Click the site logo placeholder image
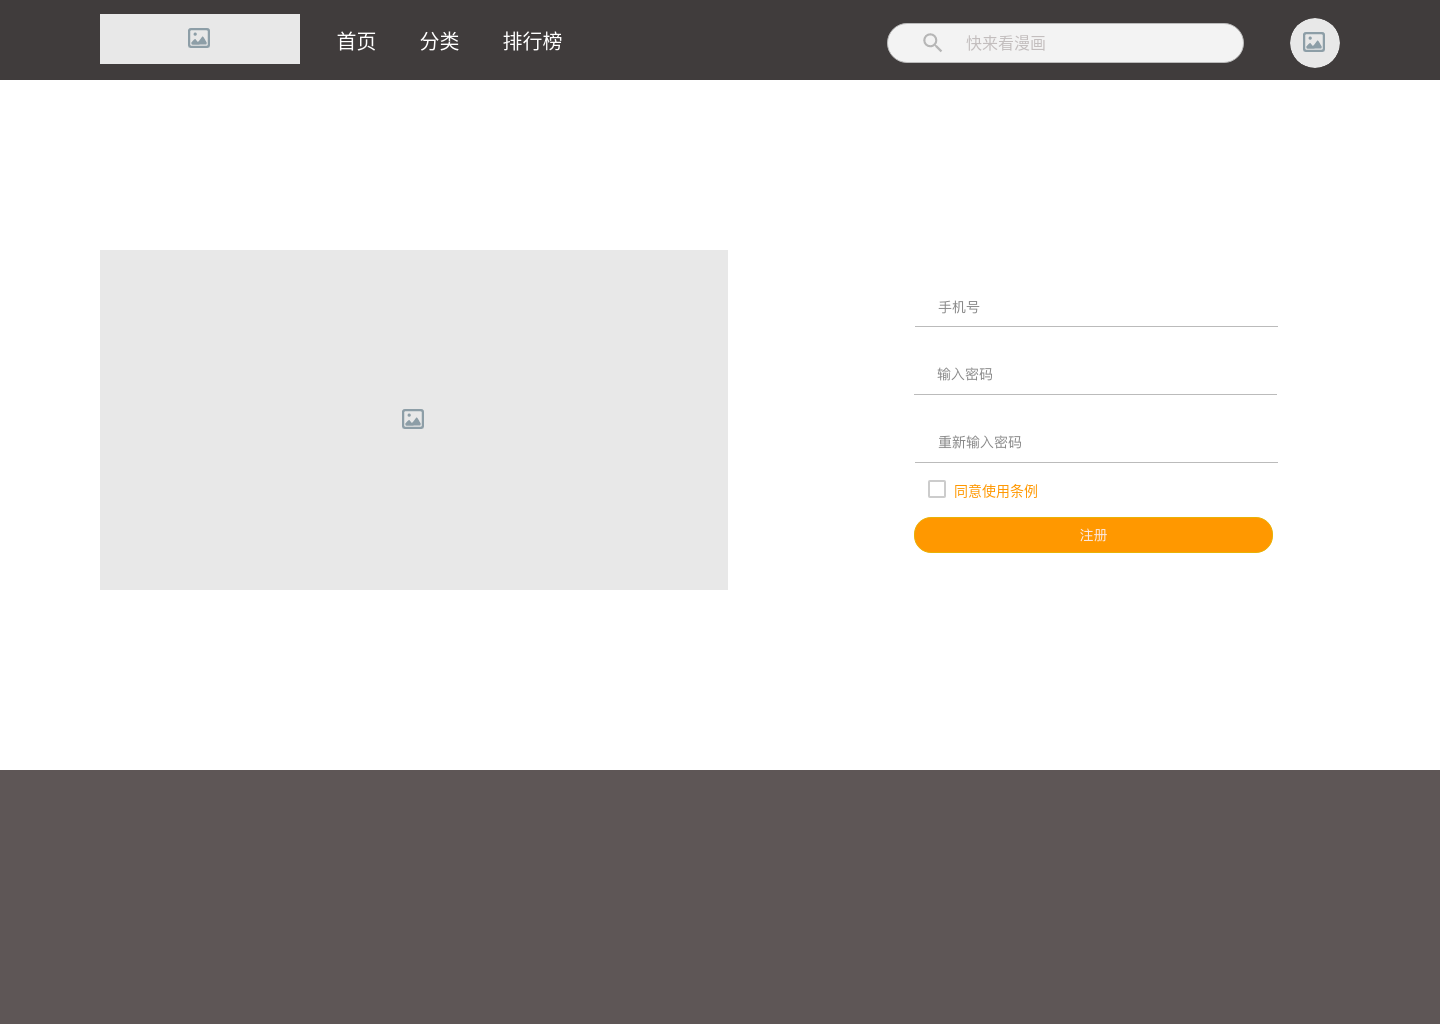Screen dimensions: 1440x1024 click(x=200, y=39)
